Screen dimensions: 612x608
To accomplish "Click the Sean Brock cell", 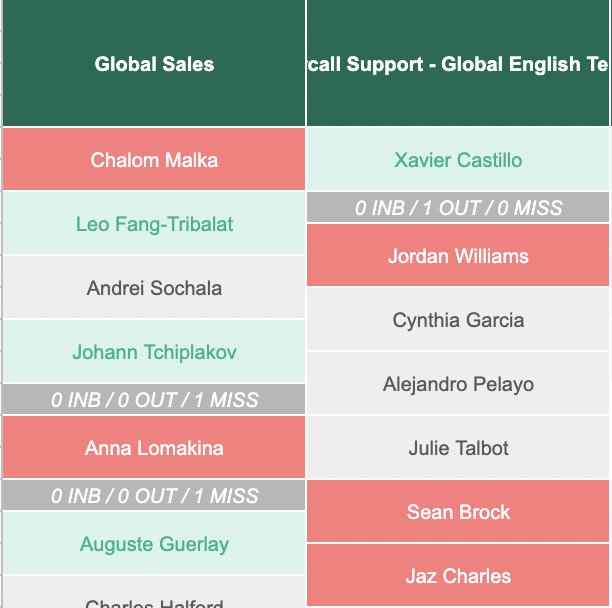I will pyautogui.click(x=459, y=512).
